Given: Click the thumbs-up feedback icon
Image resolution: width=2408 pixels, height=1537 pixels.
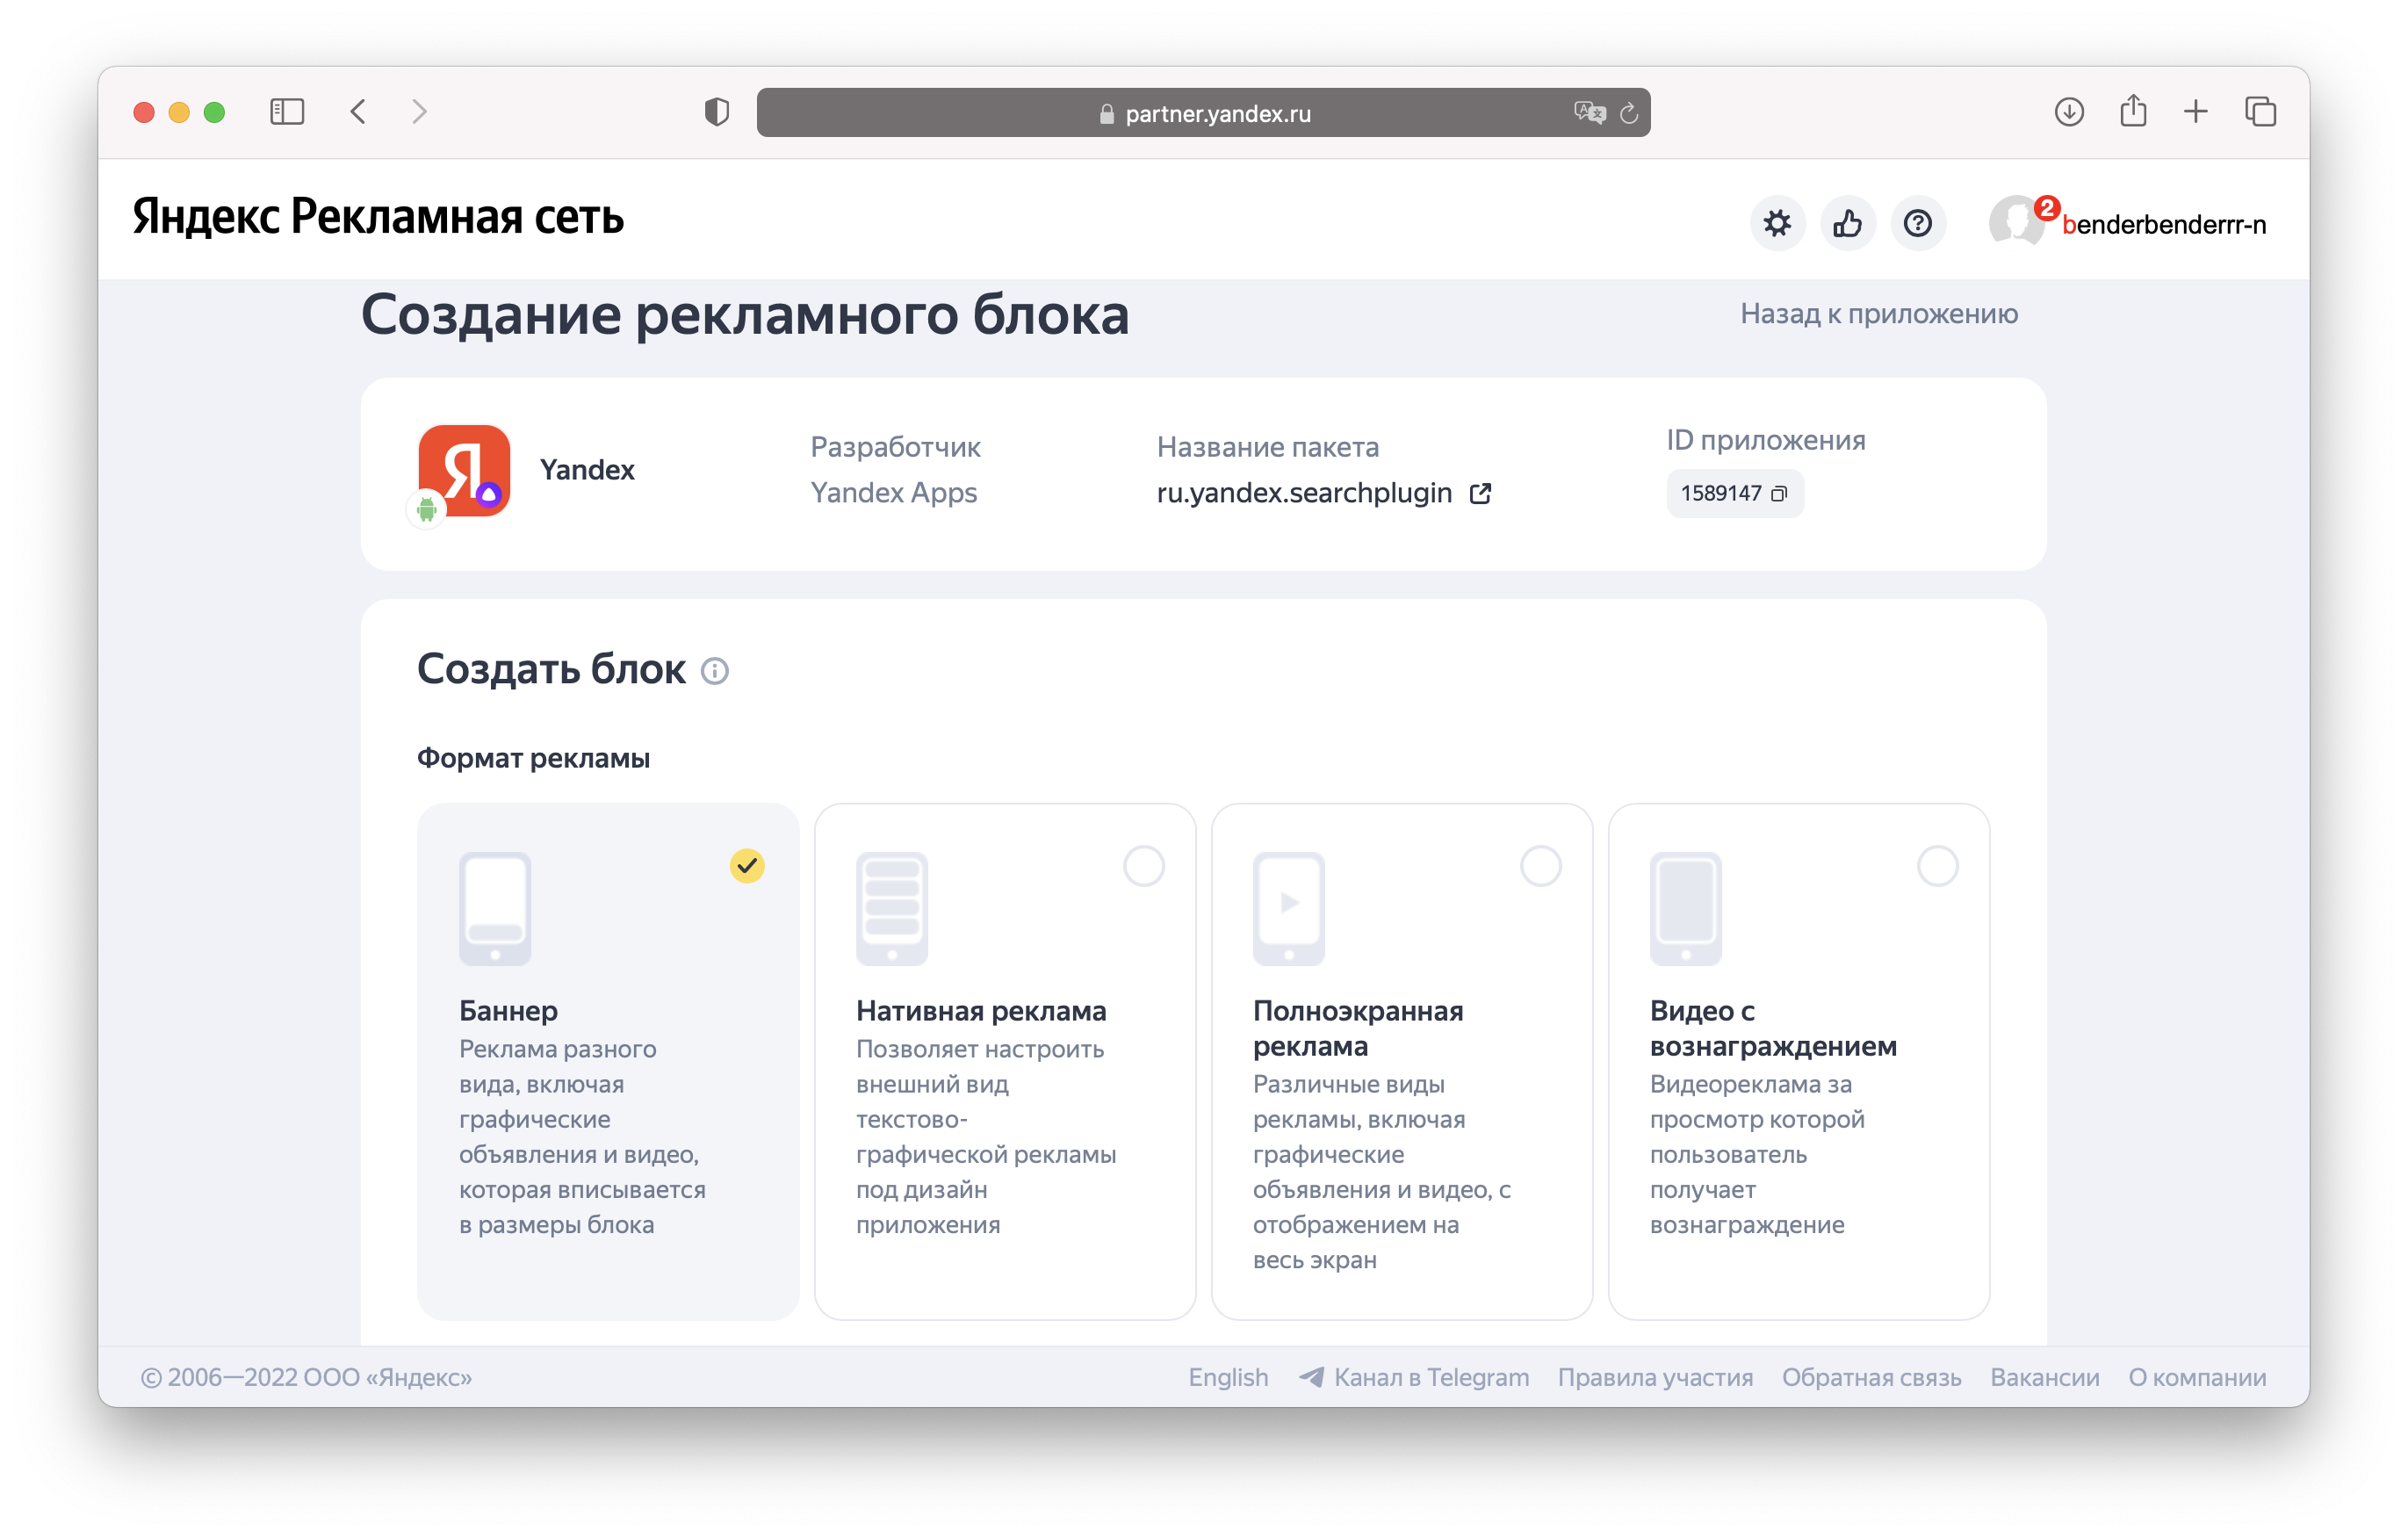Looking at the screenshot, I should tap(1847, 223).
